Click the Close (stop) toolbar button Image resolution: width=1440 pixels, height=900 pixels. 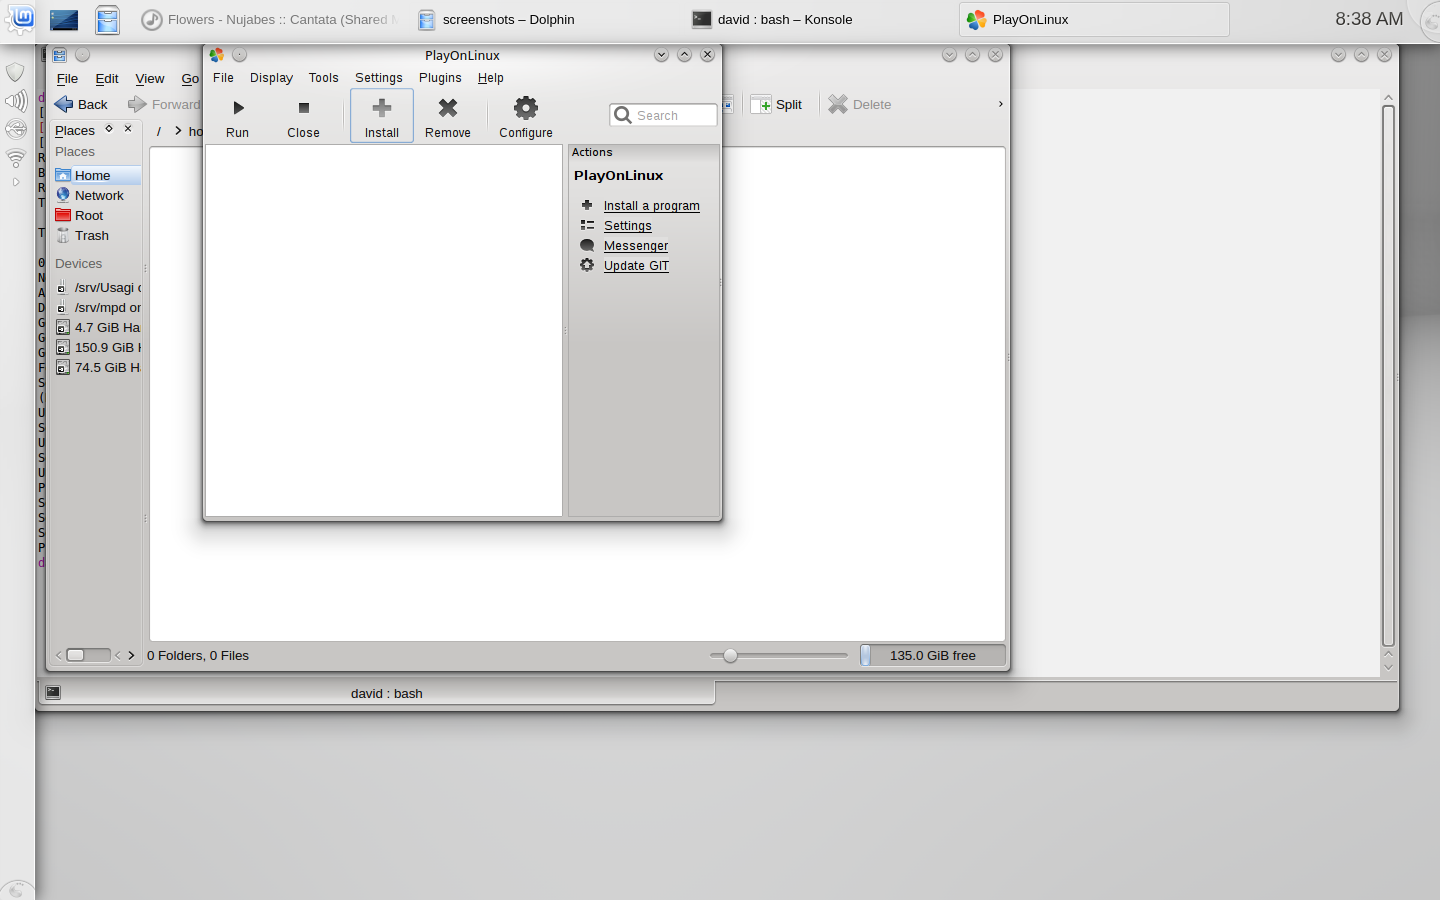tap(303, 116)
